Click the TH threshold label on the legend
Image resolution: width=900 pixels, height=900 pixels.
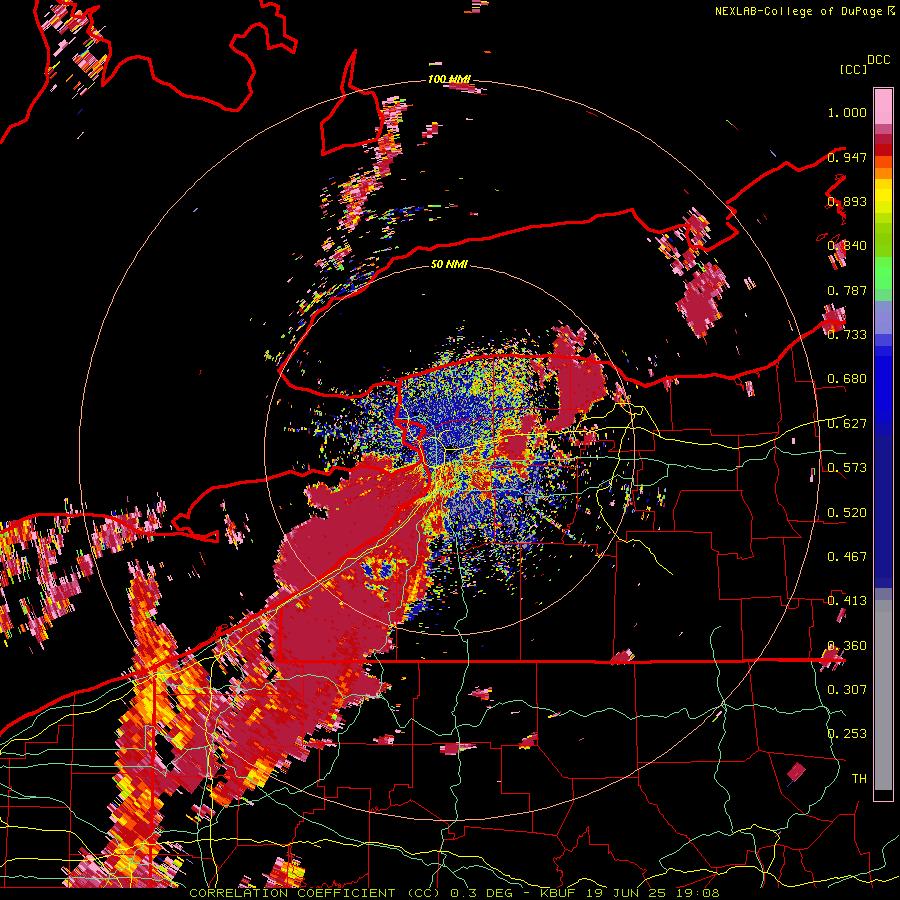(859, 779)
